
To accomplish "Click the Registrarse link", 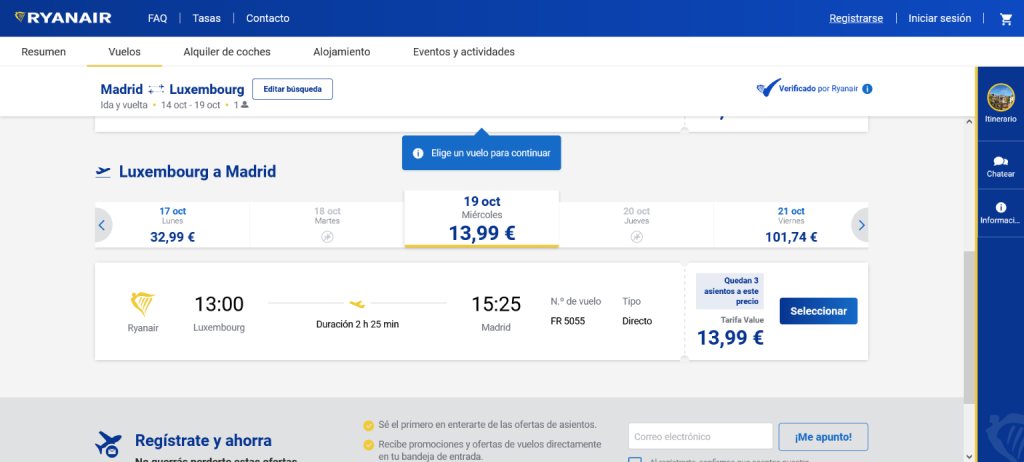I will (x=856, y=18).
